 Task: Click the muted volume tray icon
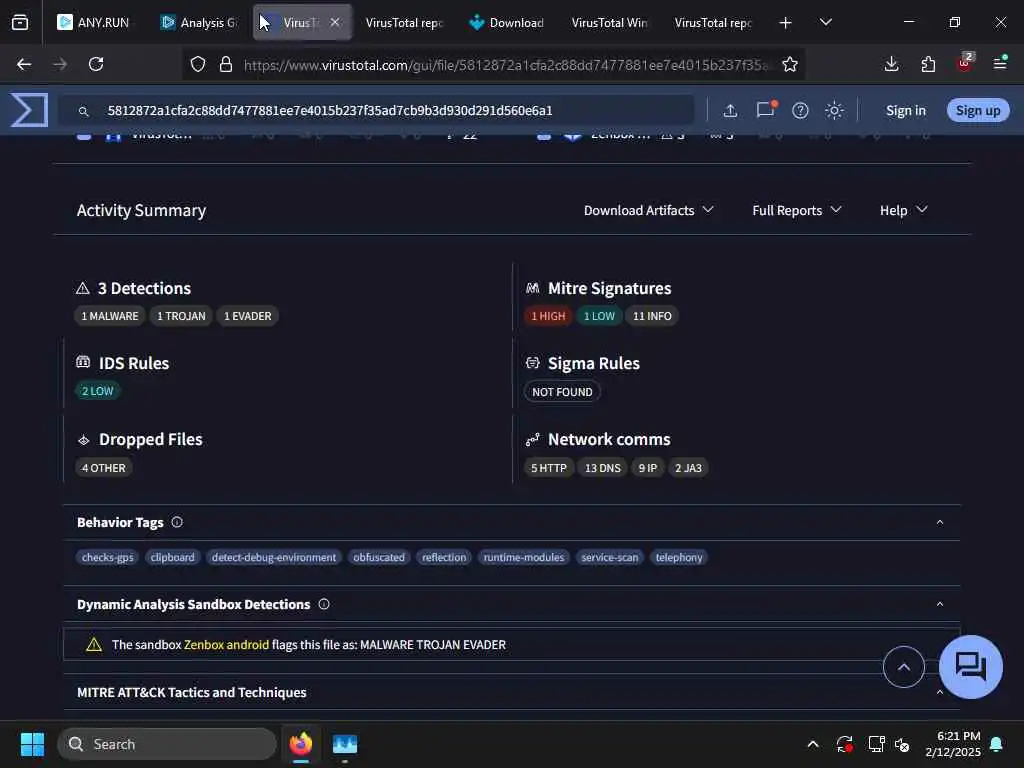tap(903, 744)
